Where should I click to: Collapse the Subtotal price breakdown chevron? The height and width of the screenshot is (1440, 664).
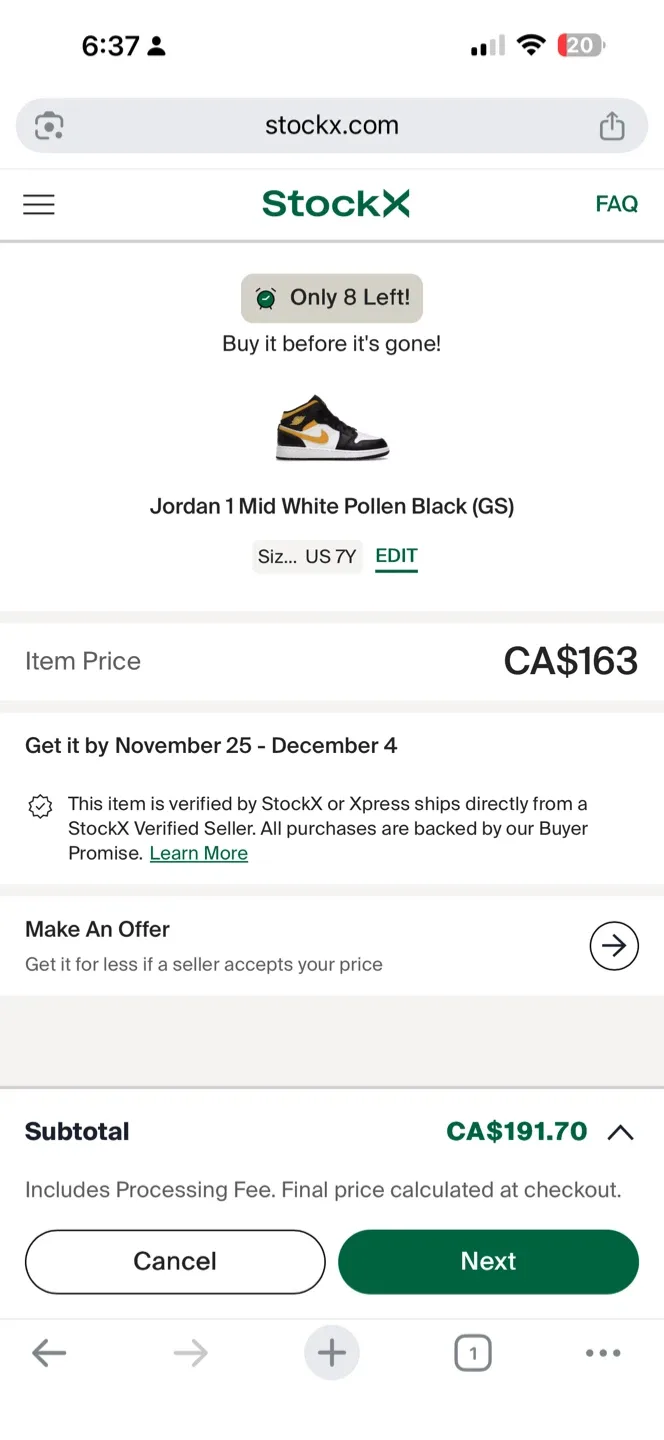pyautogui.click(x=621, y=1132)
